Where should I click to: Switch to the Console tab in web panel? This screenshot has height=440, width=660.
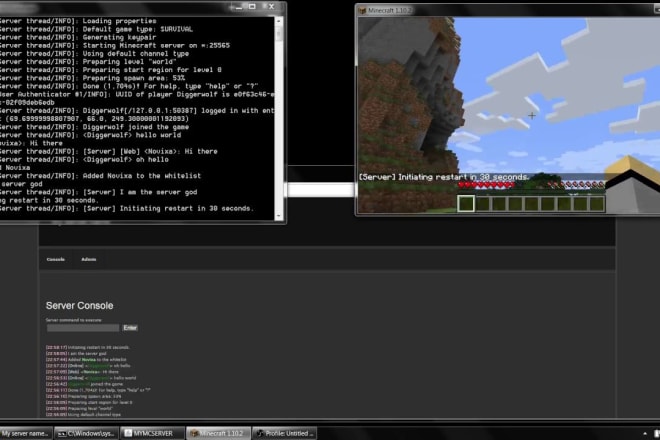(x=56, y=259)
